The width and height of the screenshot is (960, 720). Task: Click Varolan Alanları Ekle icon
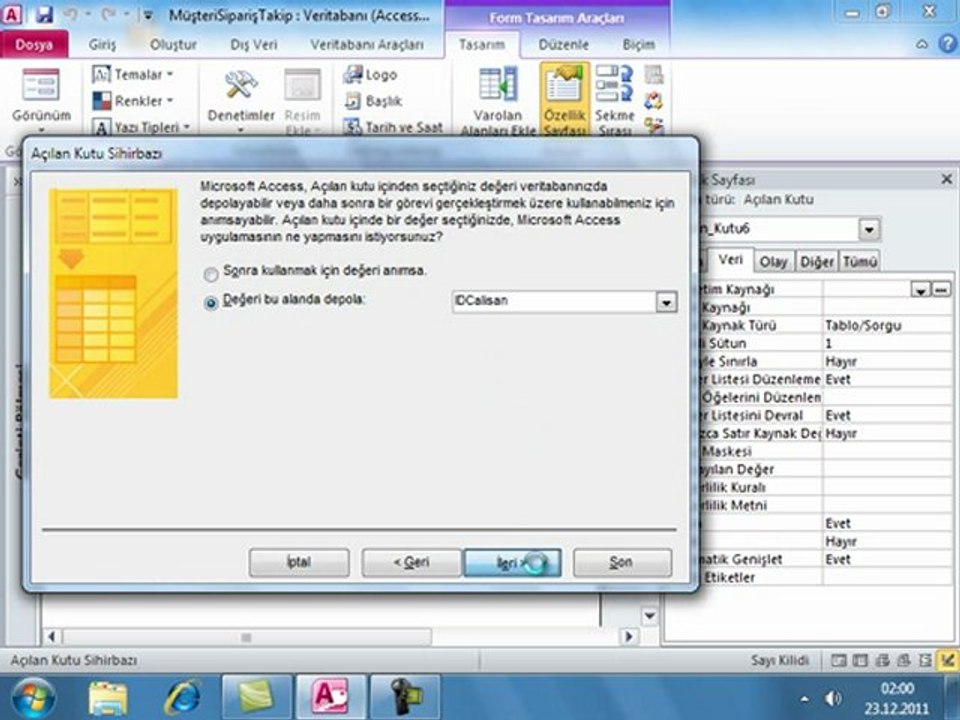(498, 84)
